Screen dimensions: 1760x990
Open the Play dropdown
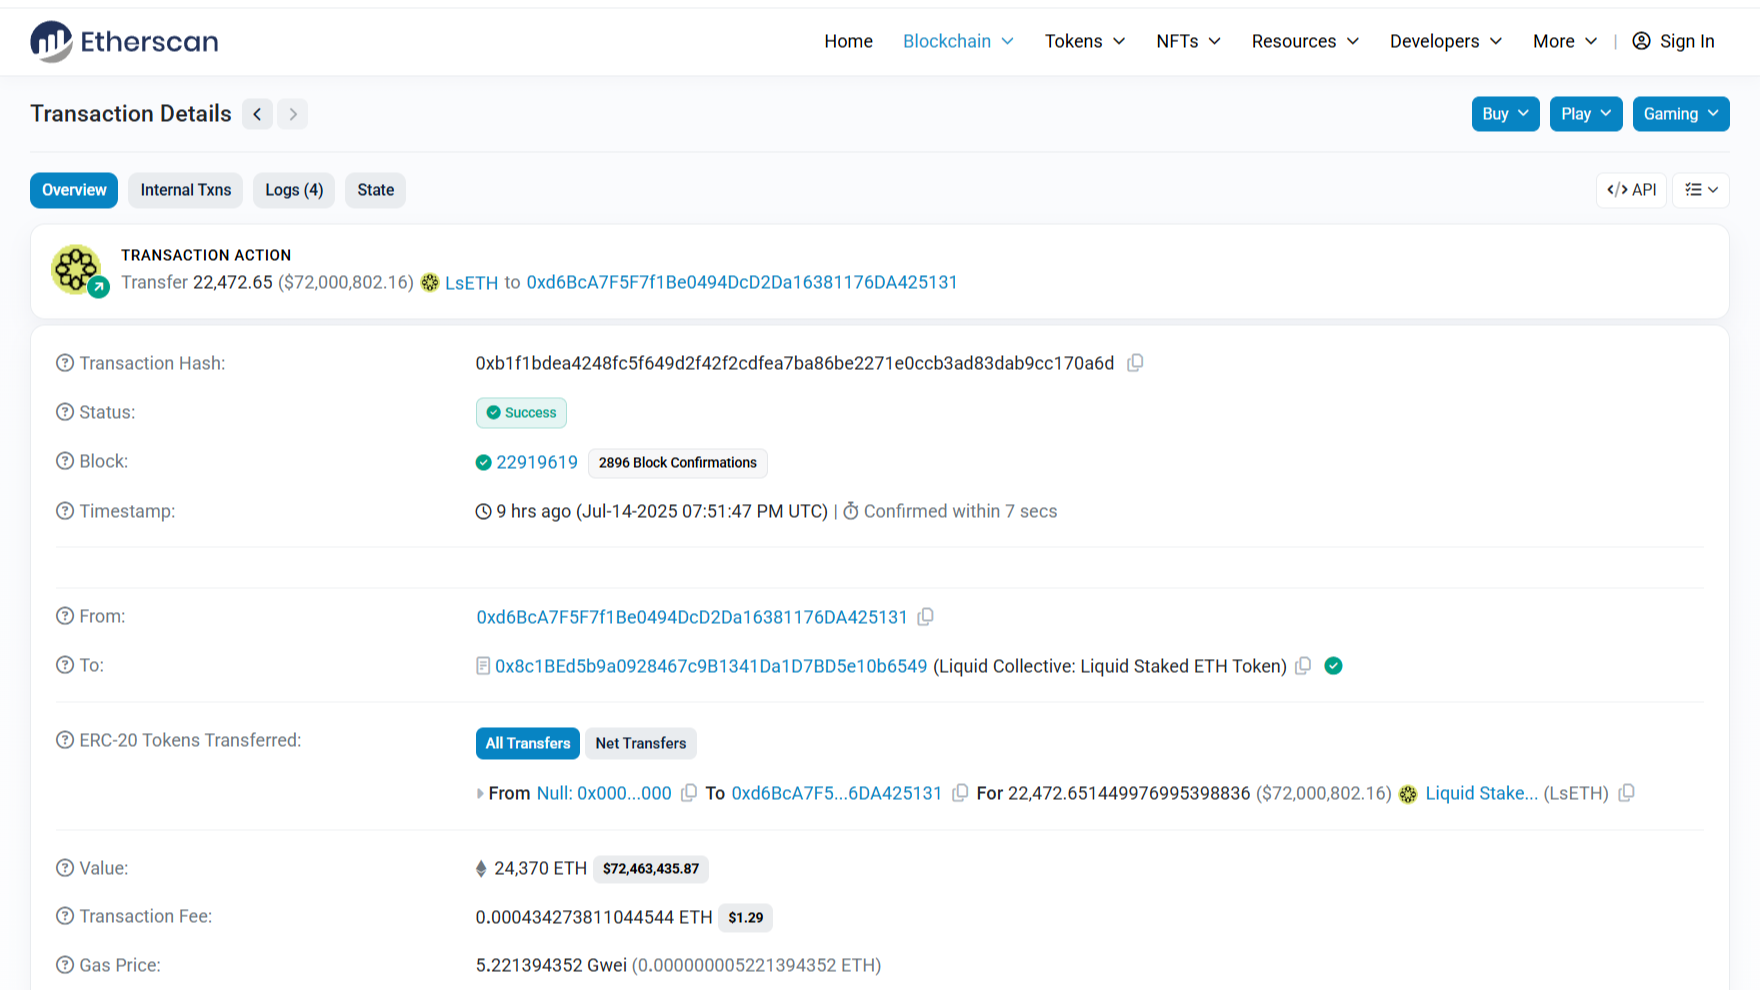coord(1586,114)
